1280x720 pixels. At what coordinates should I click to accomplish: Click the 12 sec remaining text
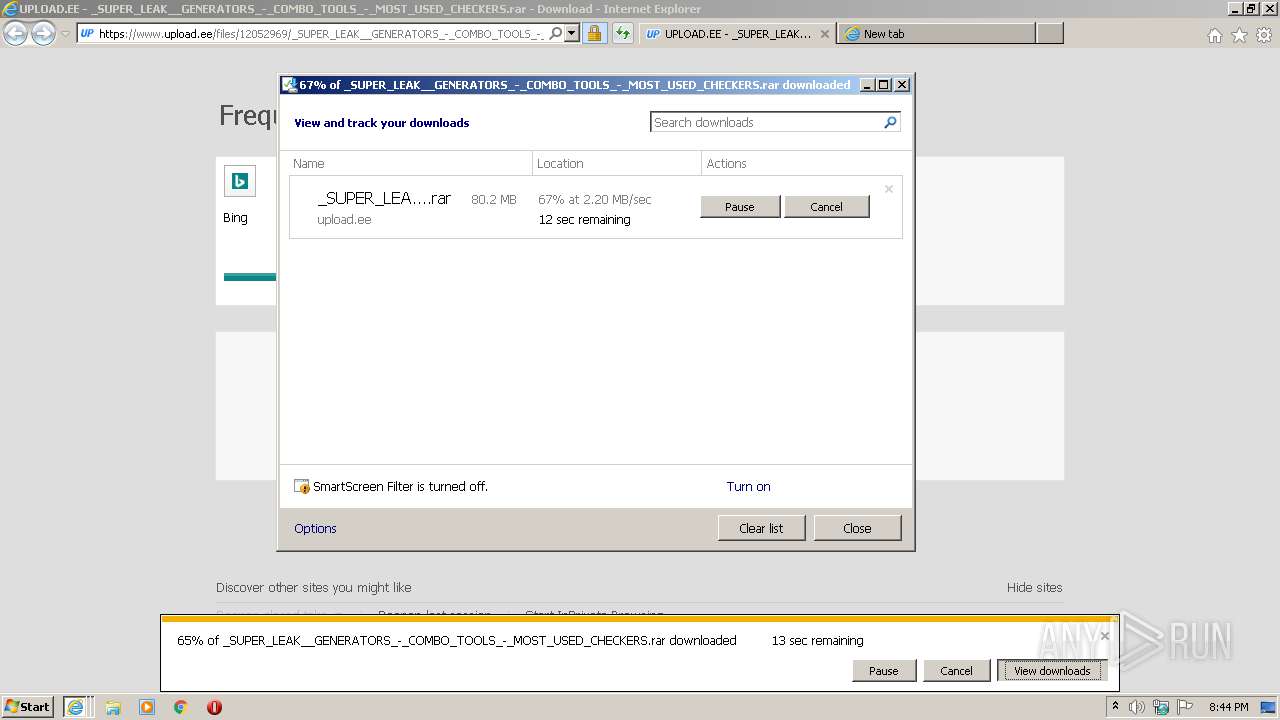point(584,219)
